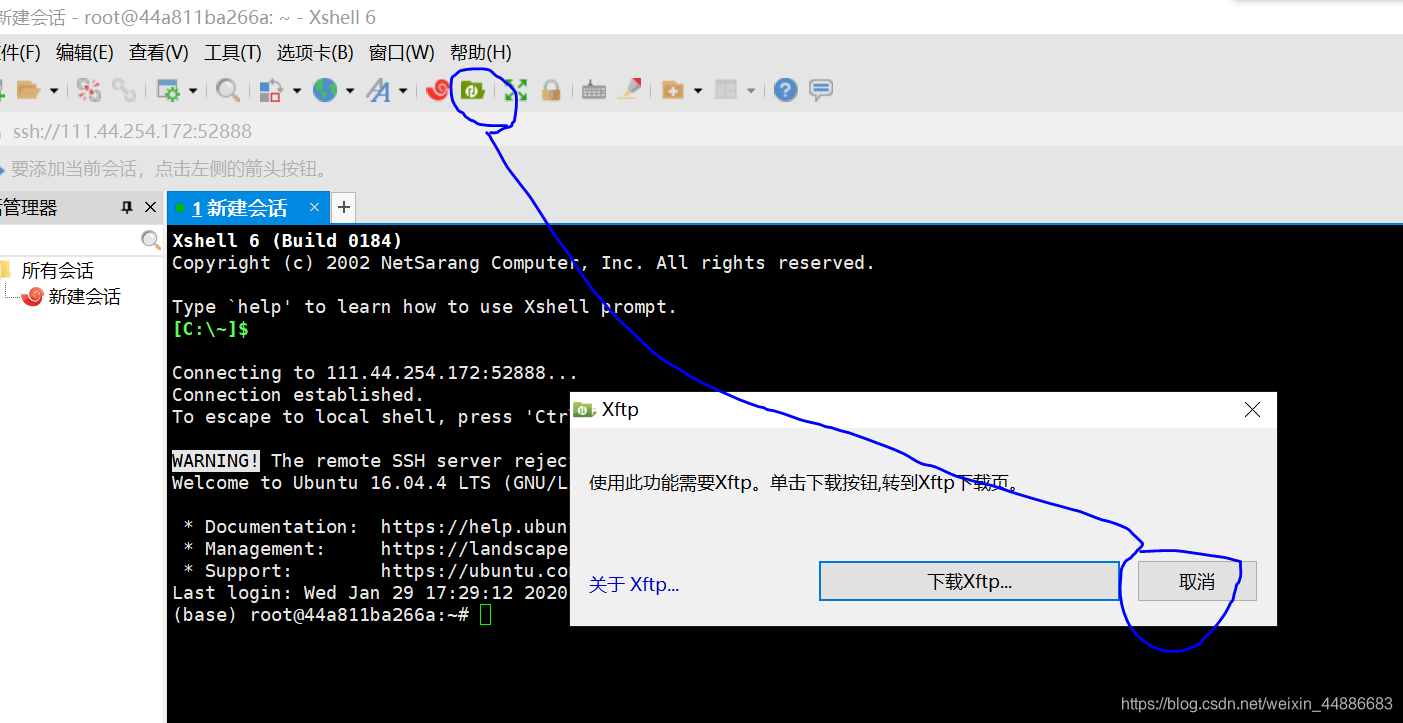
Task: Expand the dropdown beside the Properties icon
Action: (x=193, y=91)
